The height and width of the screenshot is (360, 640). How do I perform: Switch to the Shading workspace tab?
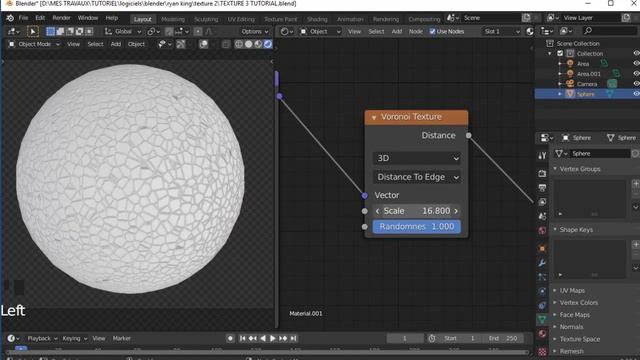pos(317,19)
